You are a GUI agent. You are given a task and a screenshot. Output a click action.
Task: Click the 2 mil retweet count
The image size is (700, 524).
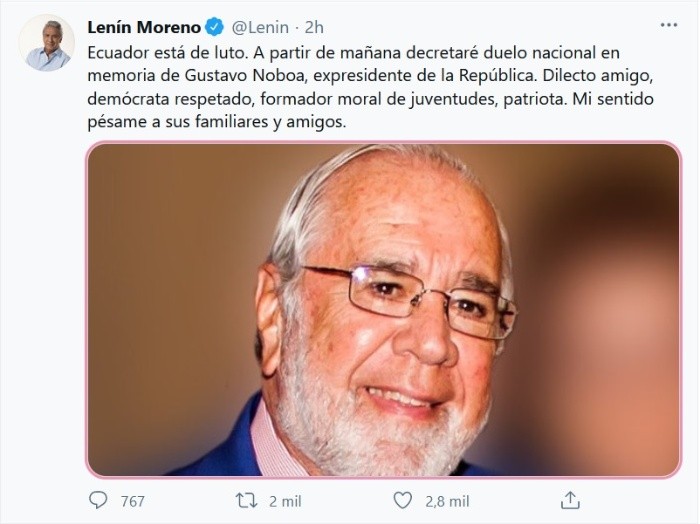pos(285,500)
